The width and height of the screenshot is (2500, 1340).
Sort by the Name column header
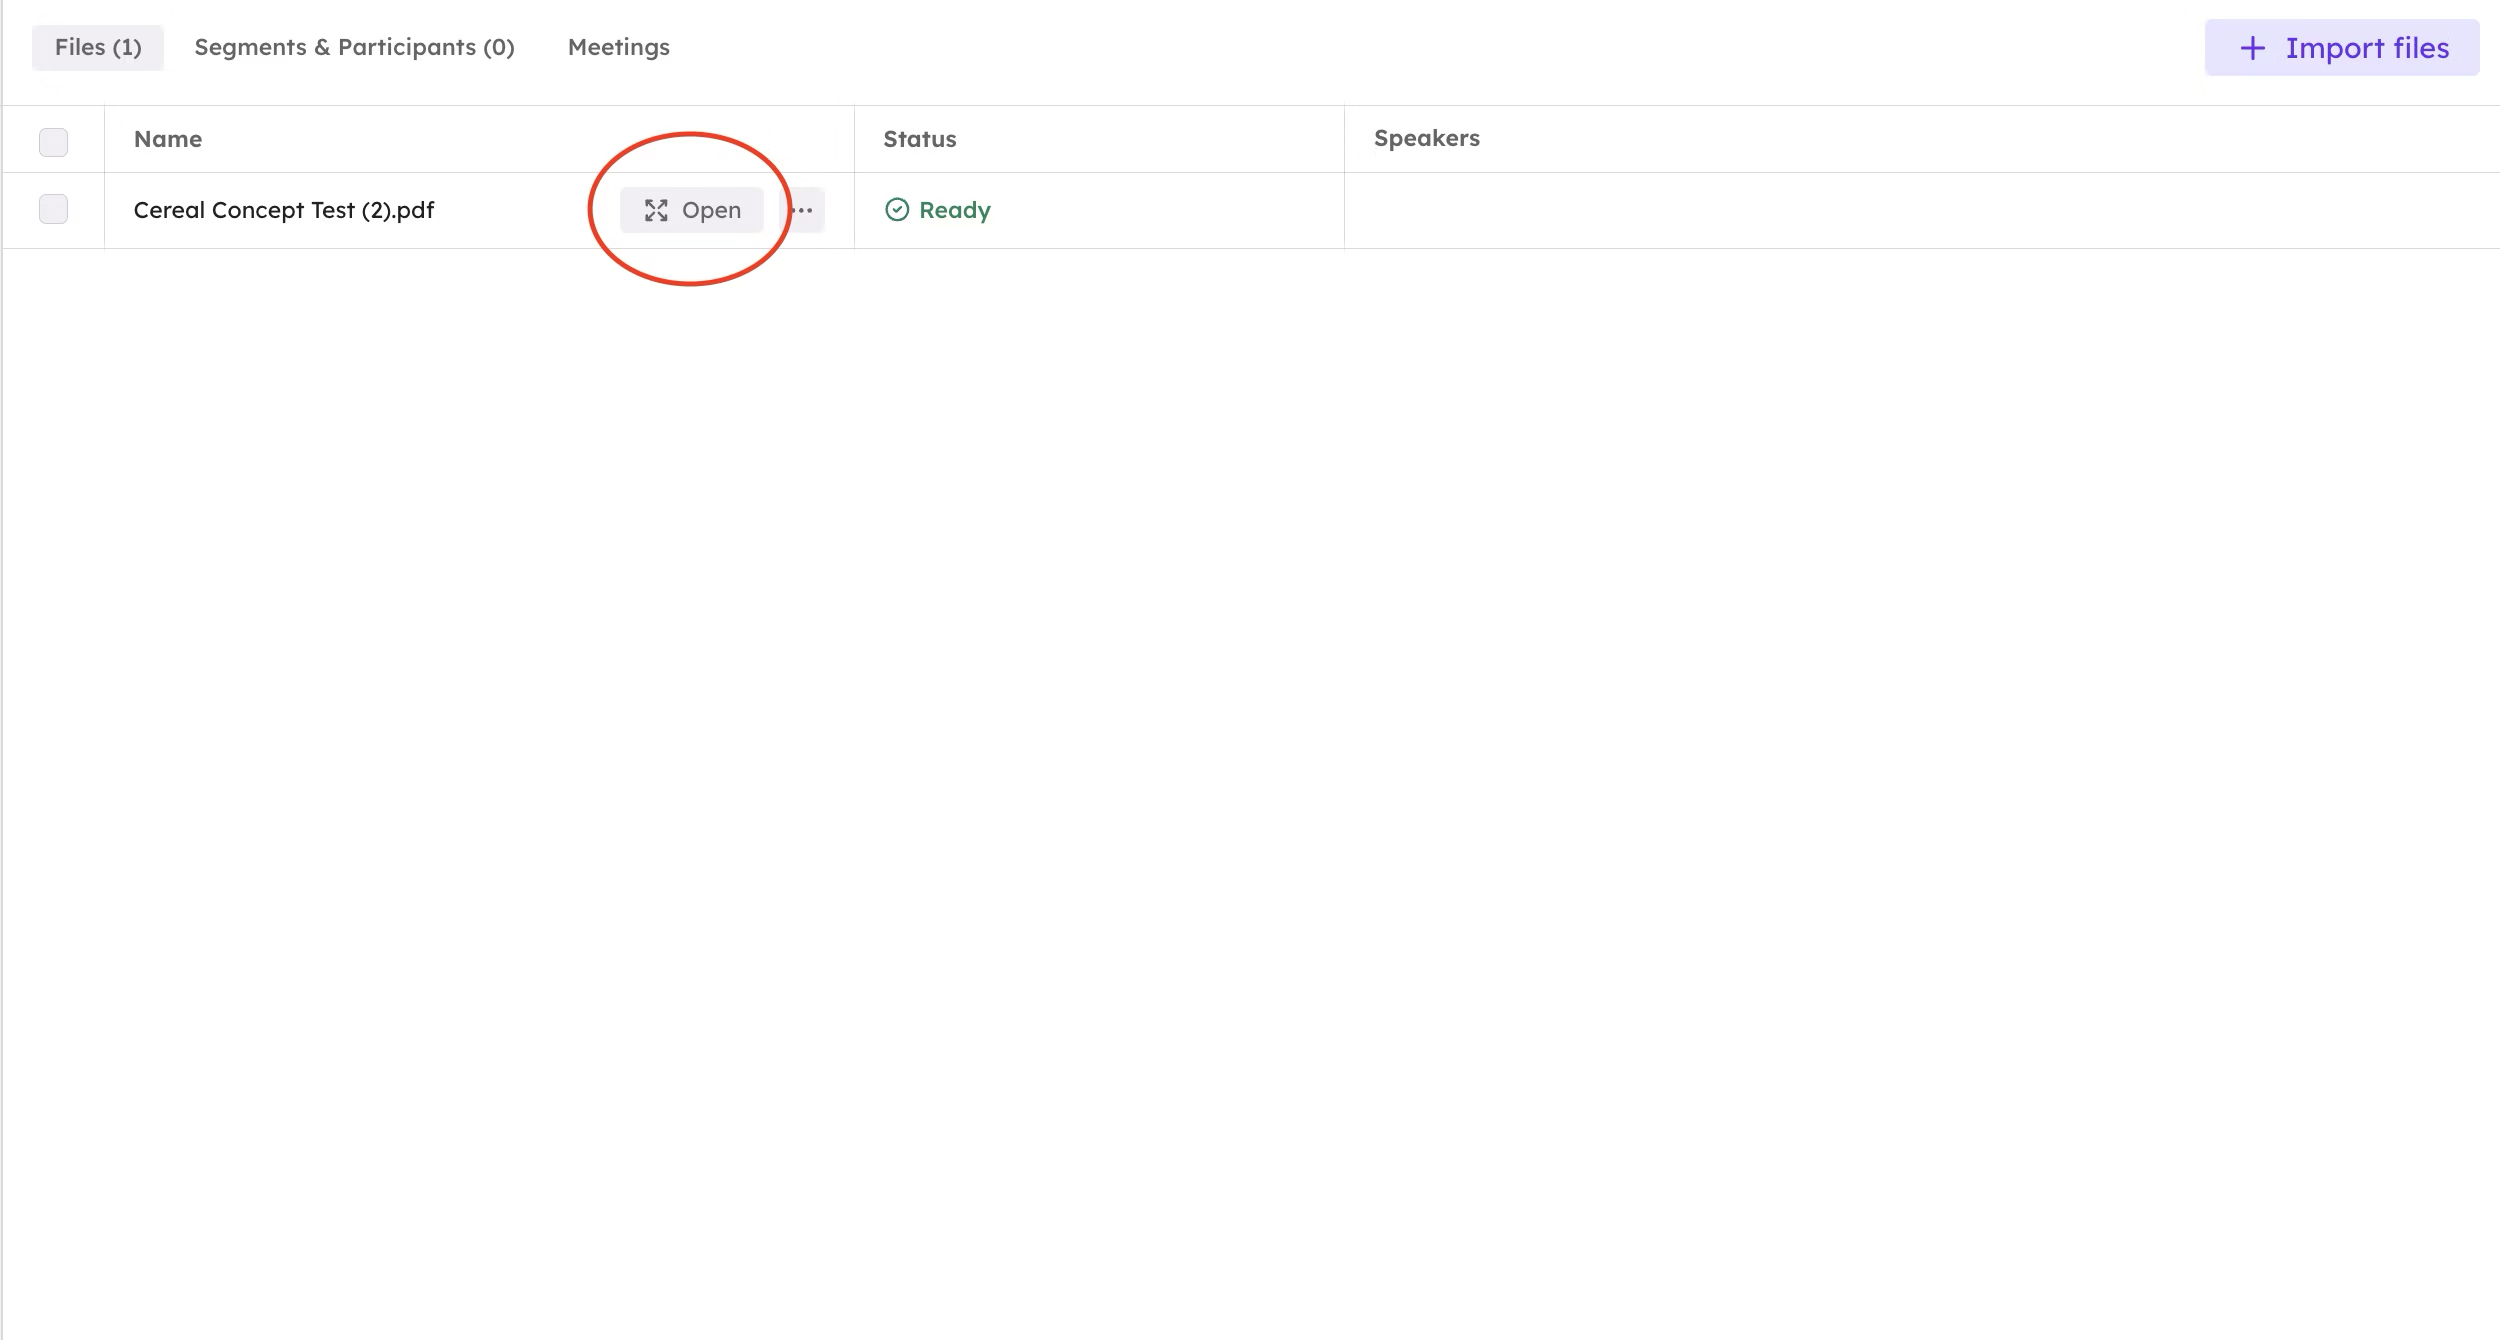click(168, 139)
